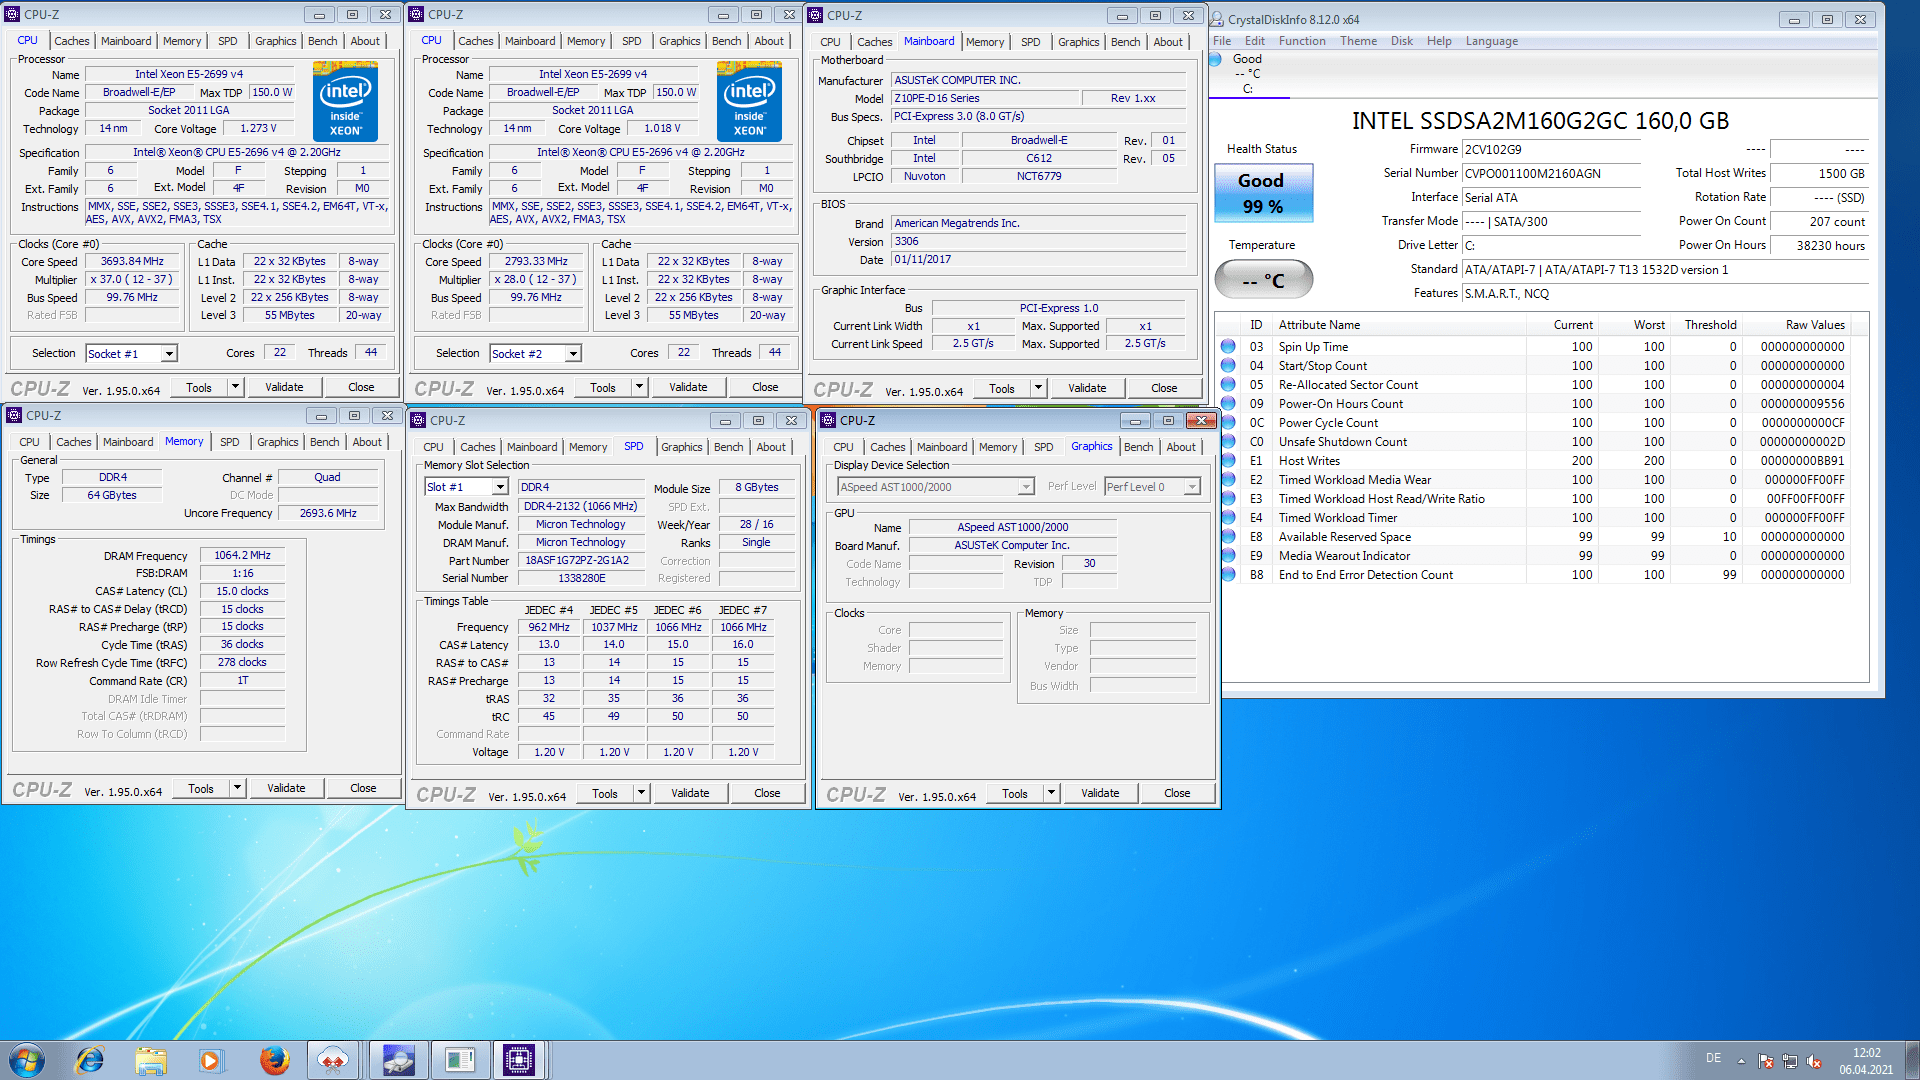Click the muted volume tray icon

pos(1814,1061)
